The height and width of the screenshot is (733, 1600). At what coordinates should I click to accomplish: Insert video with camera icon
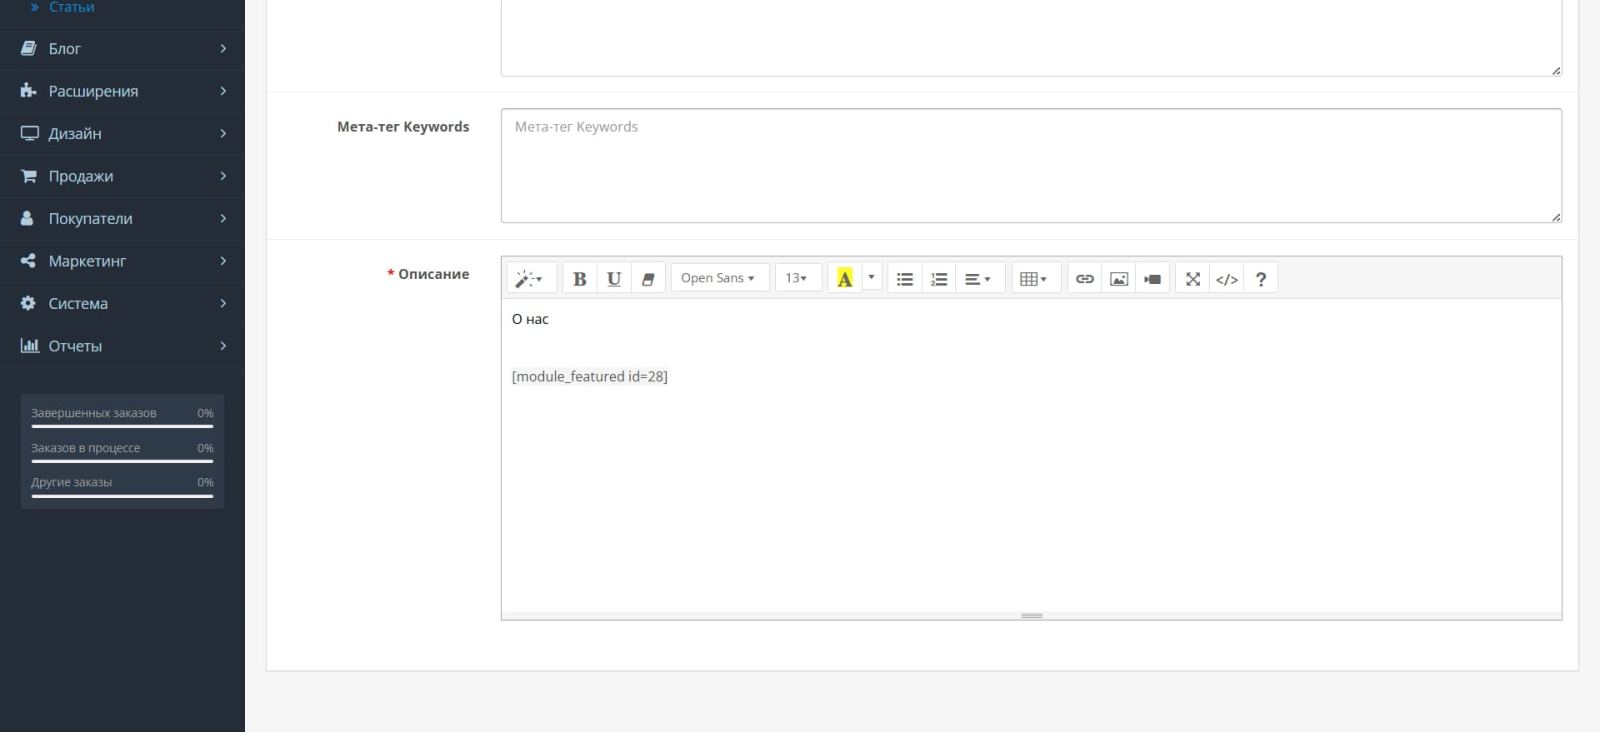click(x=1153, y=279)
